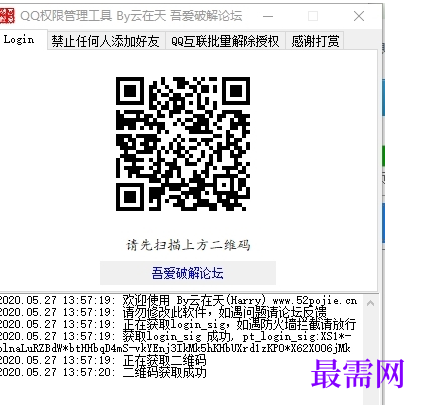Open the 禁止任何人添加好友 tab

(106, 41)
